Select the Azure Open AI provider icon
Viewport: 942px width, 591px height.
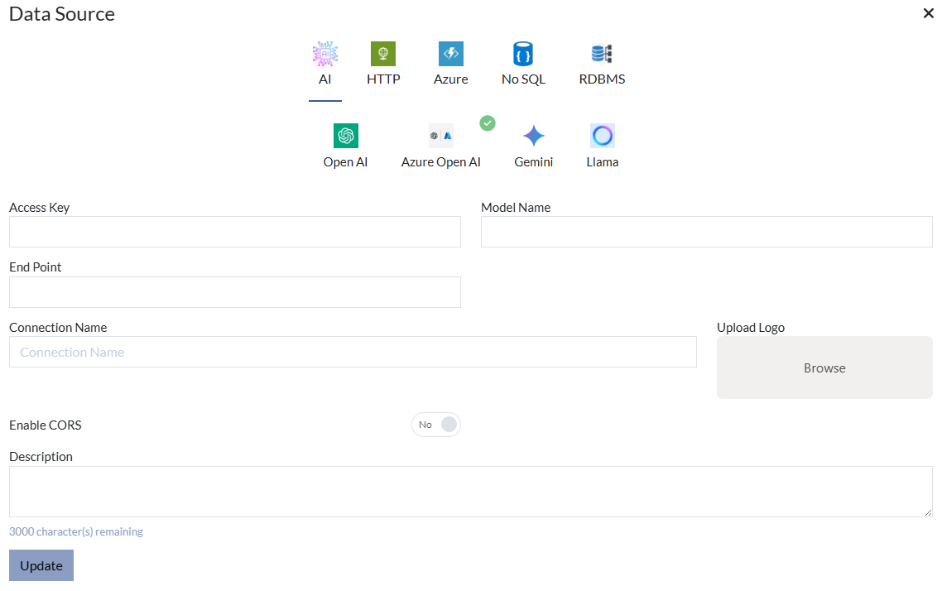click(441, 136)
